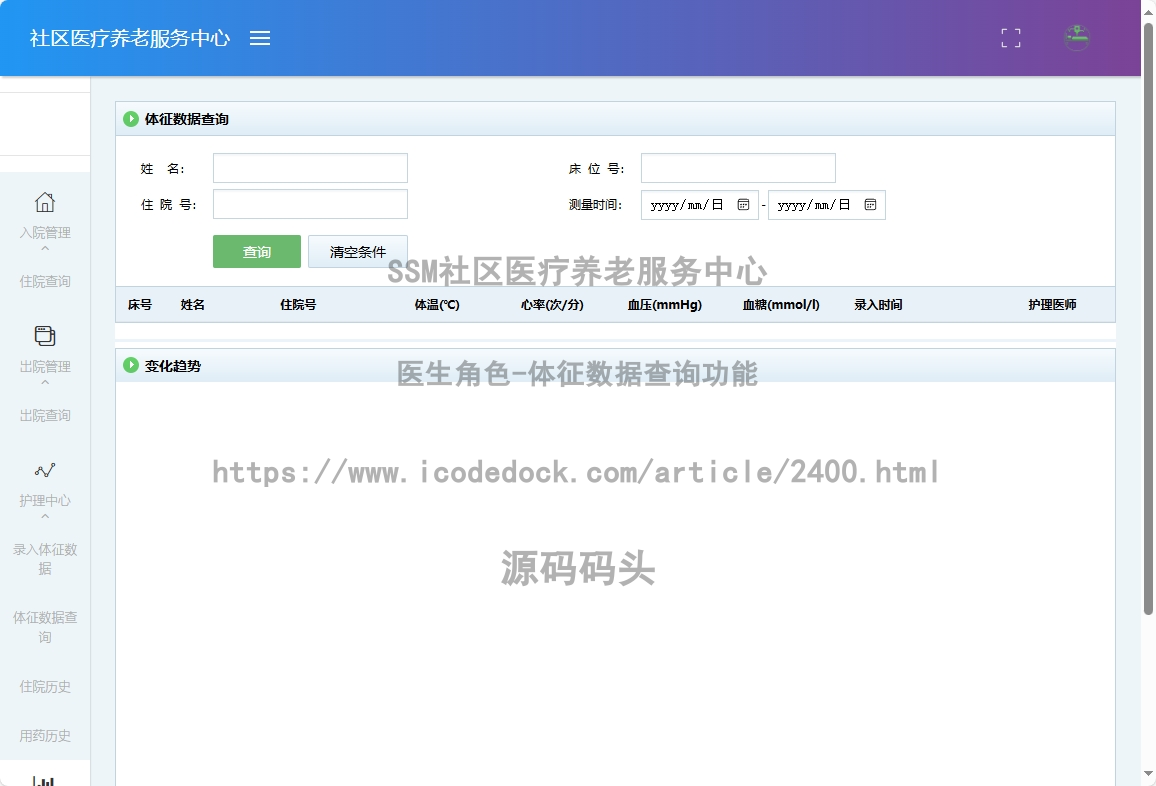Open 住院查询 menu item
This screenshot has width=1156, height=786.
pyautogui.click(x=45, y=282)
